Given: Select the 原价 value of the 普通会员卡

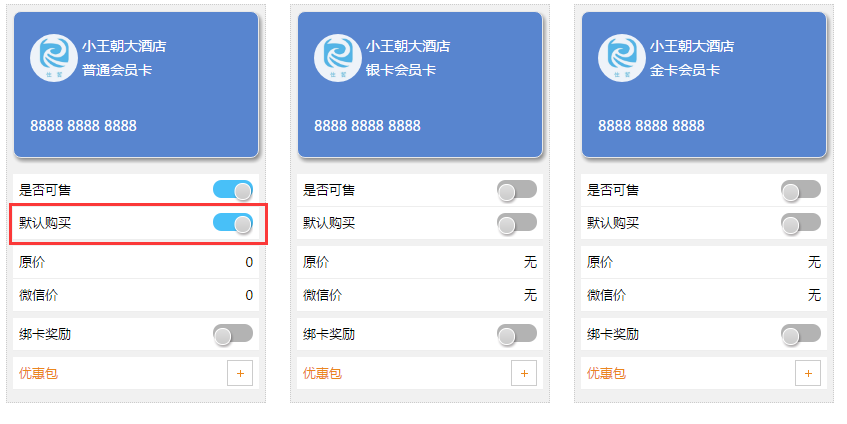Looking at the screenshot, I should tap(249, 263).
